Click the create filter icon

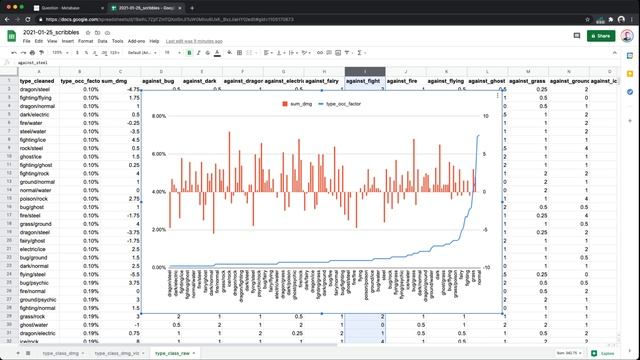pyautogui.click(x=348, y=53)
